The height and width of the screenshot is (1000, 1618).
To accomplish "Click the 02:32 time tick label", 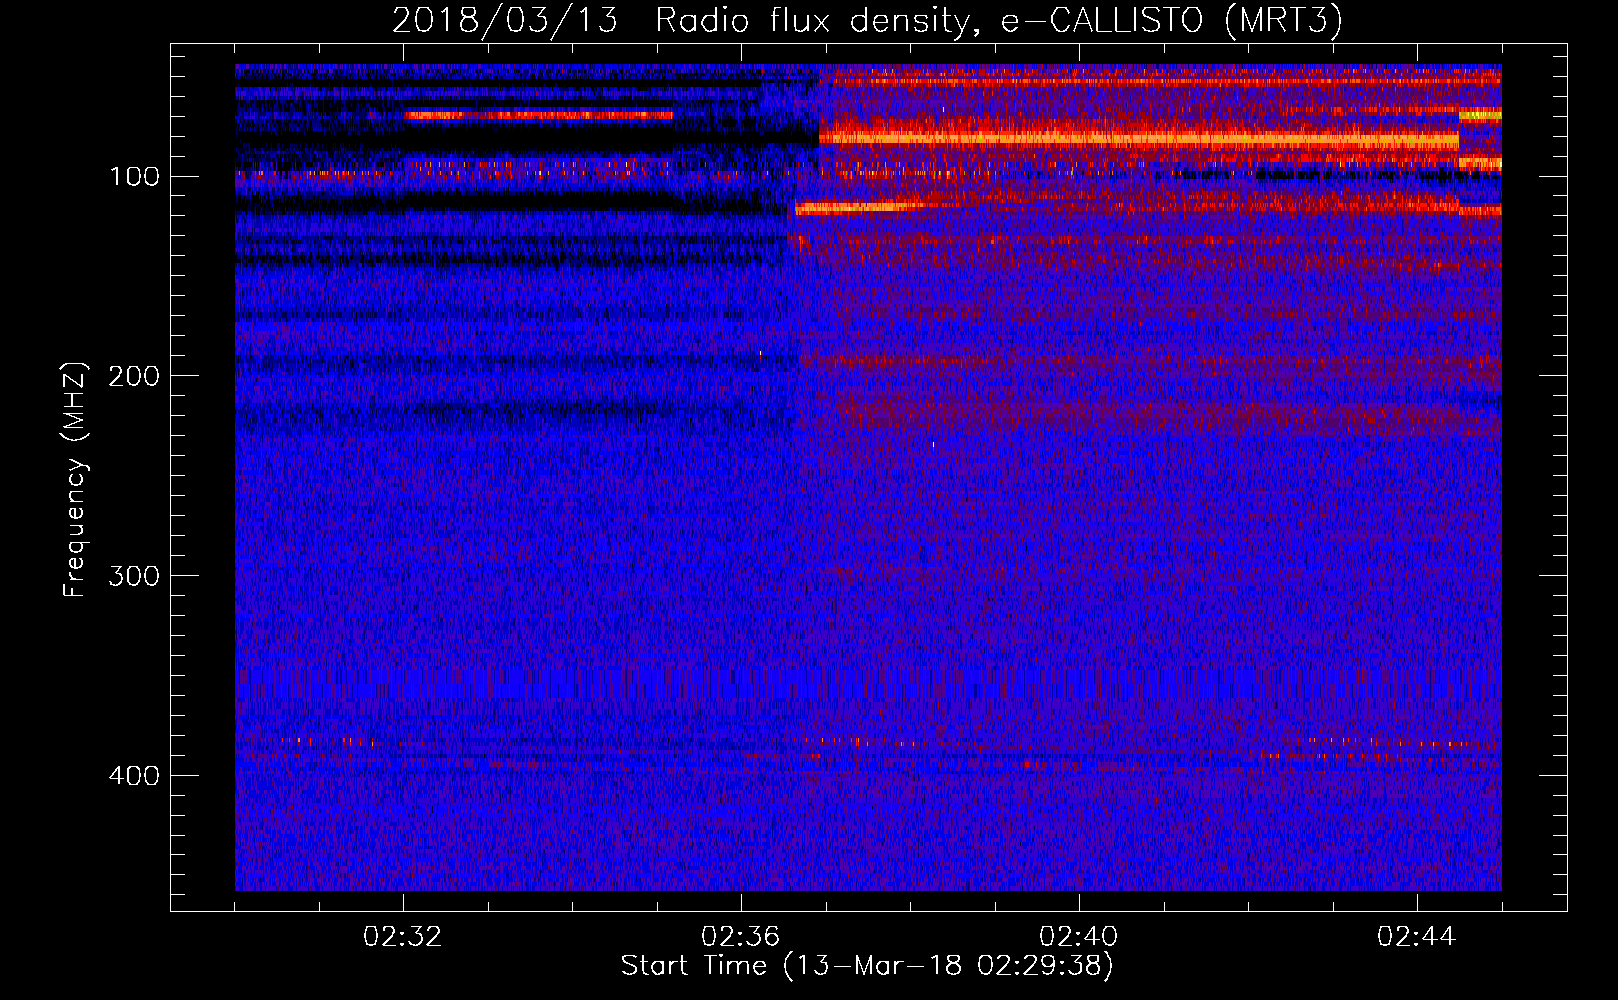I will (x=403, y=937).
